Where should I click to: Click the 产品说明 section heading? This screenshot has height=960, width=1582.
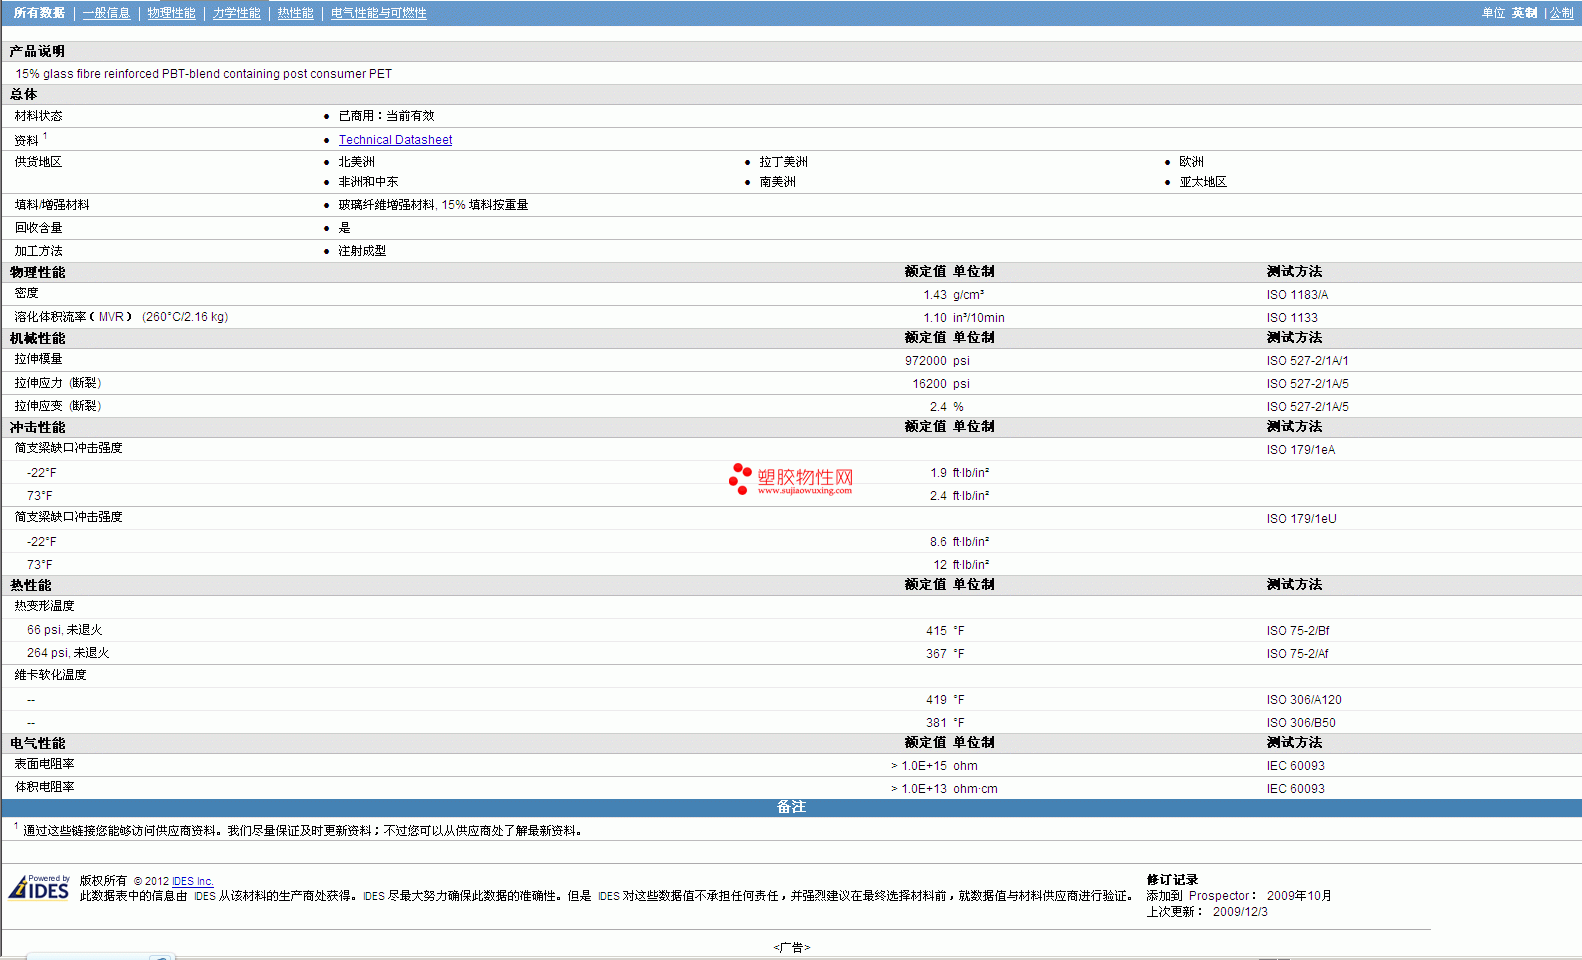click(x=37, y=51)
